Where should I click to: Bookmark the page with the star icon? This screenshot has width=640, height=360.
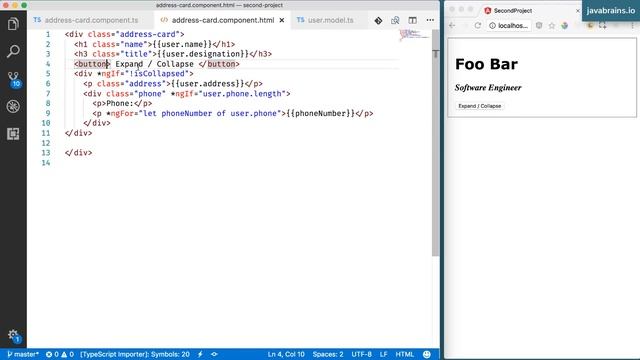pyautogui.click(x=552, y=25)
